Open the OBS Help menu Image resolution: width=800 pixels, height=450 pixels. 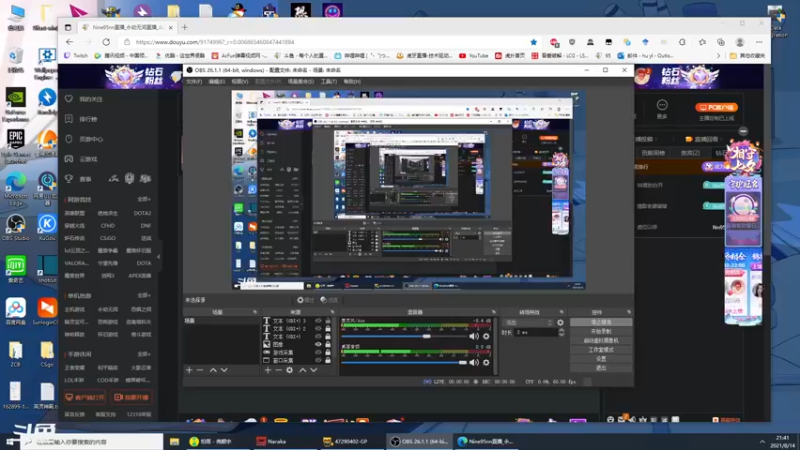point(352,82)
